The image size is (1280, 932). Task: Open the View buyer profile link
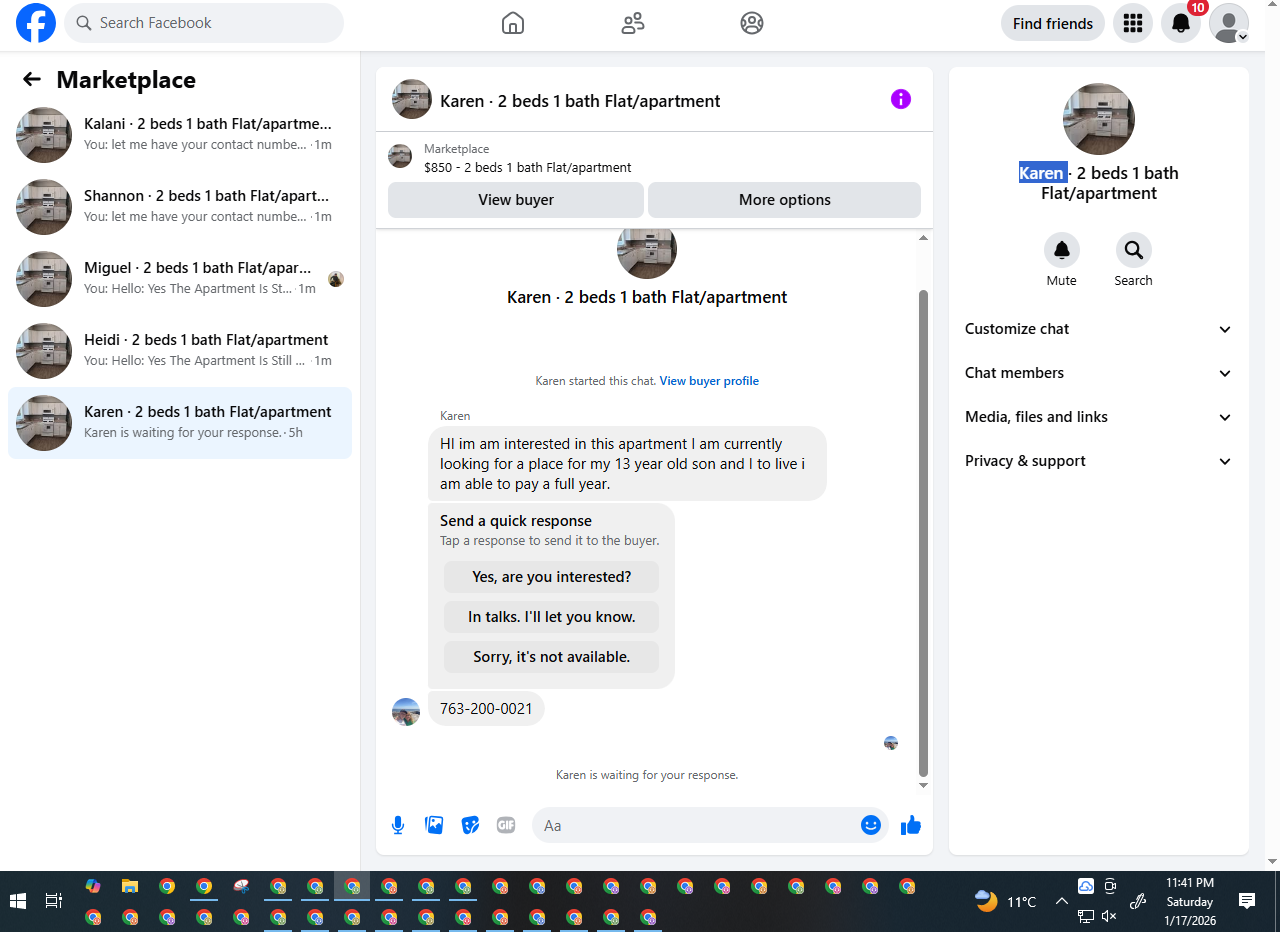tap(709, 381)
